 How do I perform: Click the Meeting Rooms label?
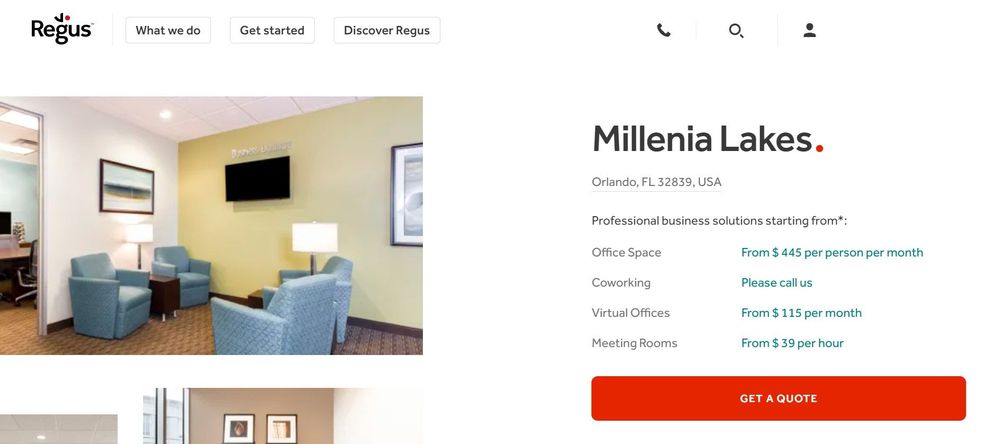pyautogui.click(x=634, y=343)
